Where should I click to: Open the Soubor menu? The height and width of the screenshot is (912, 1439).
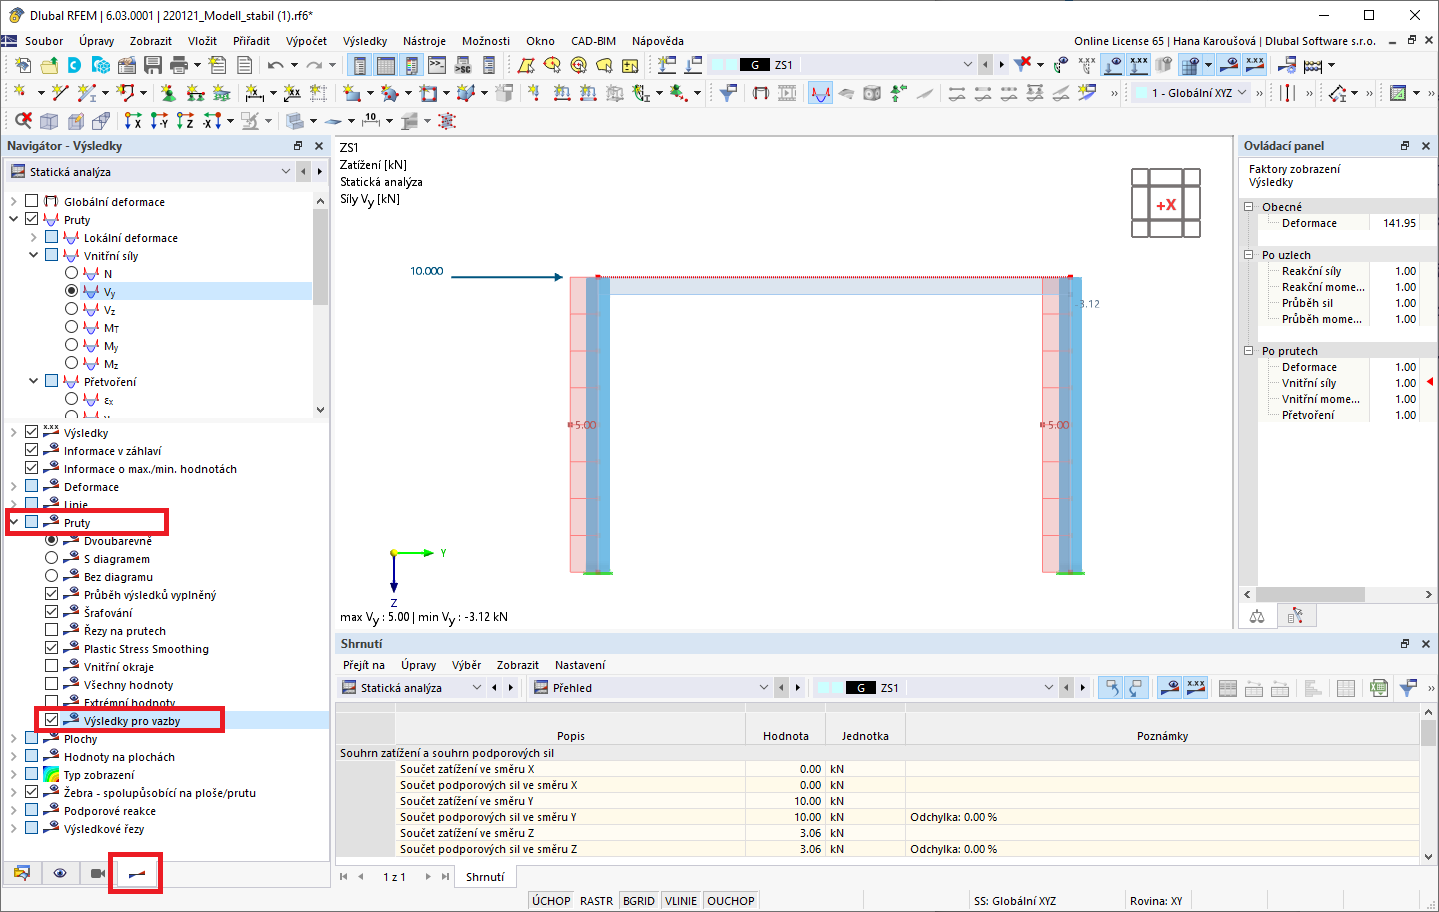pos(44,41)
